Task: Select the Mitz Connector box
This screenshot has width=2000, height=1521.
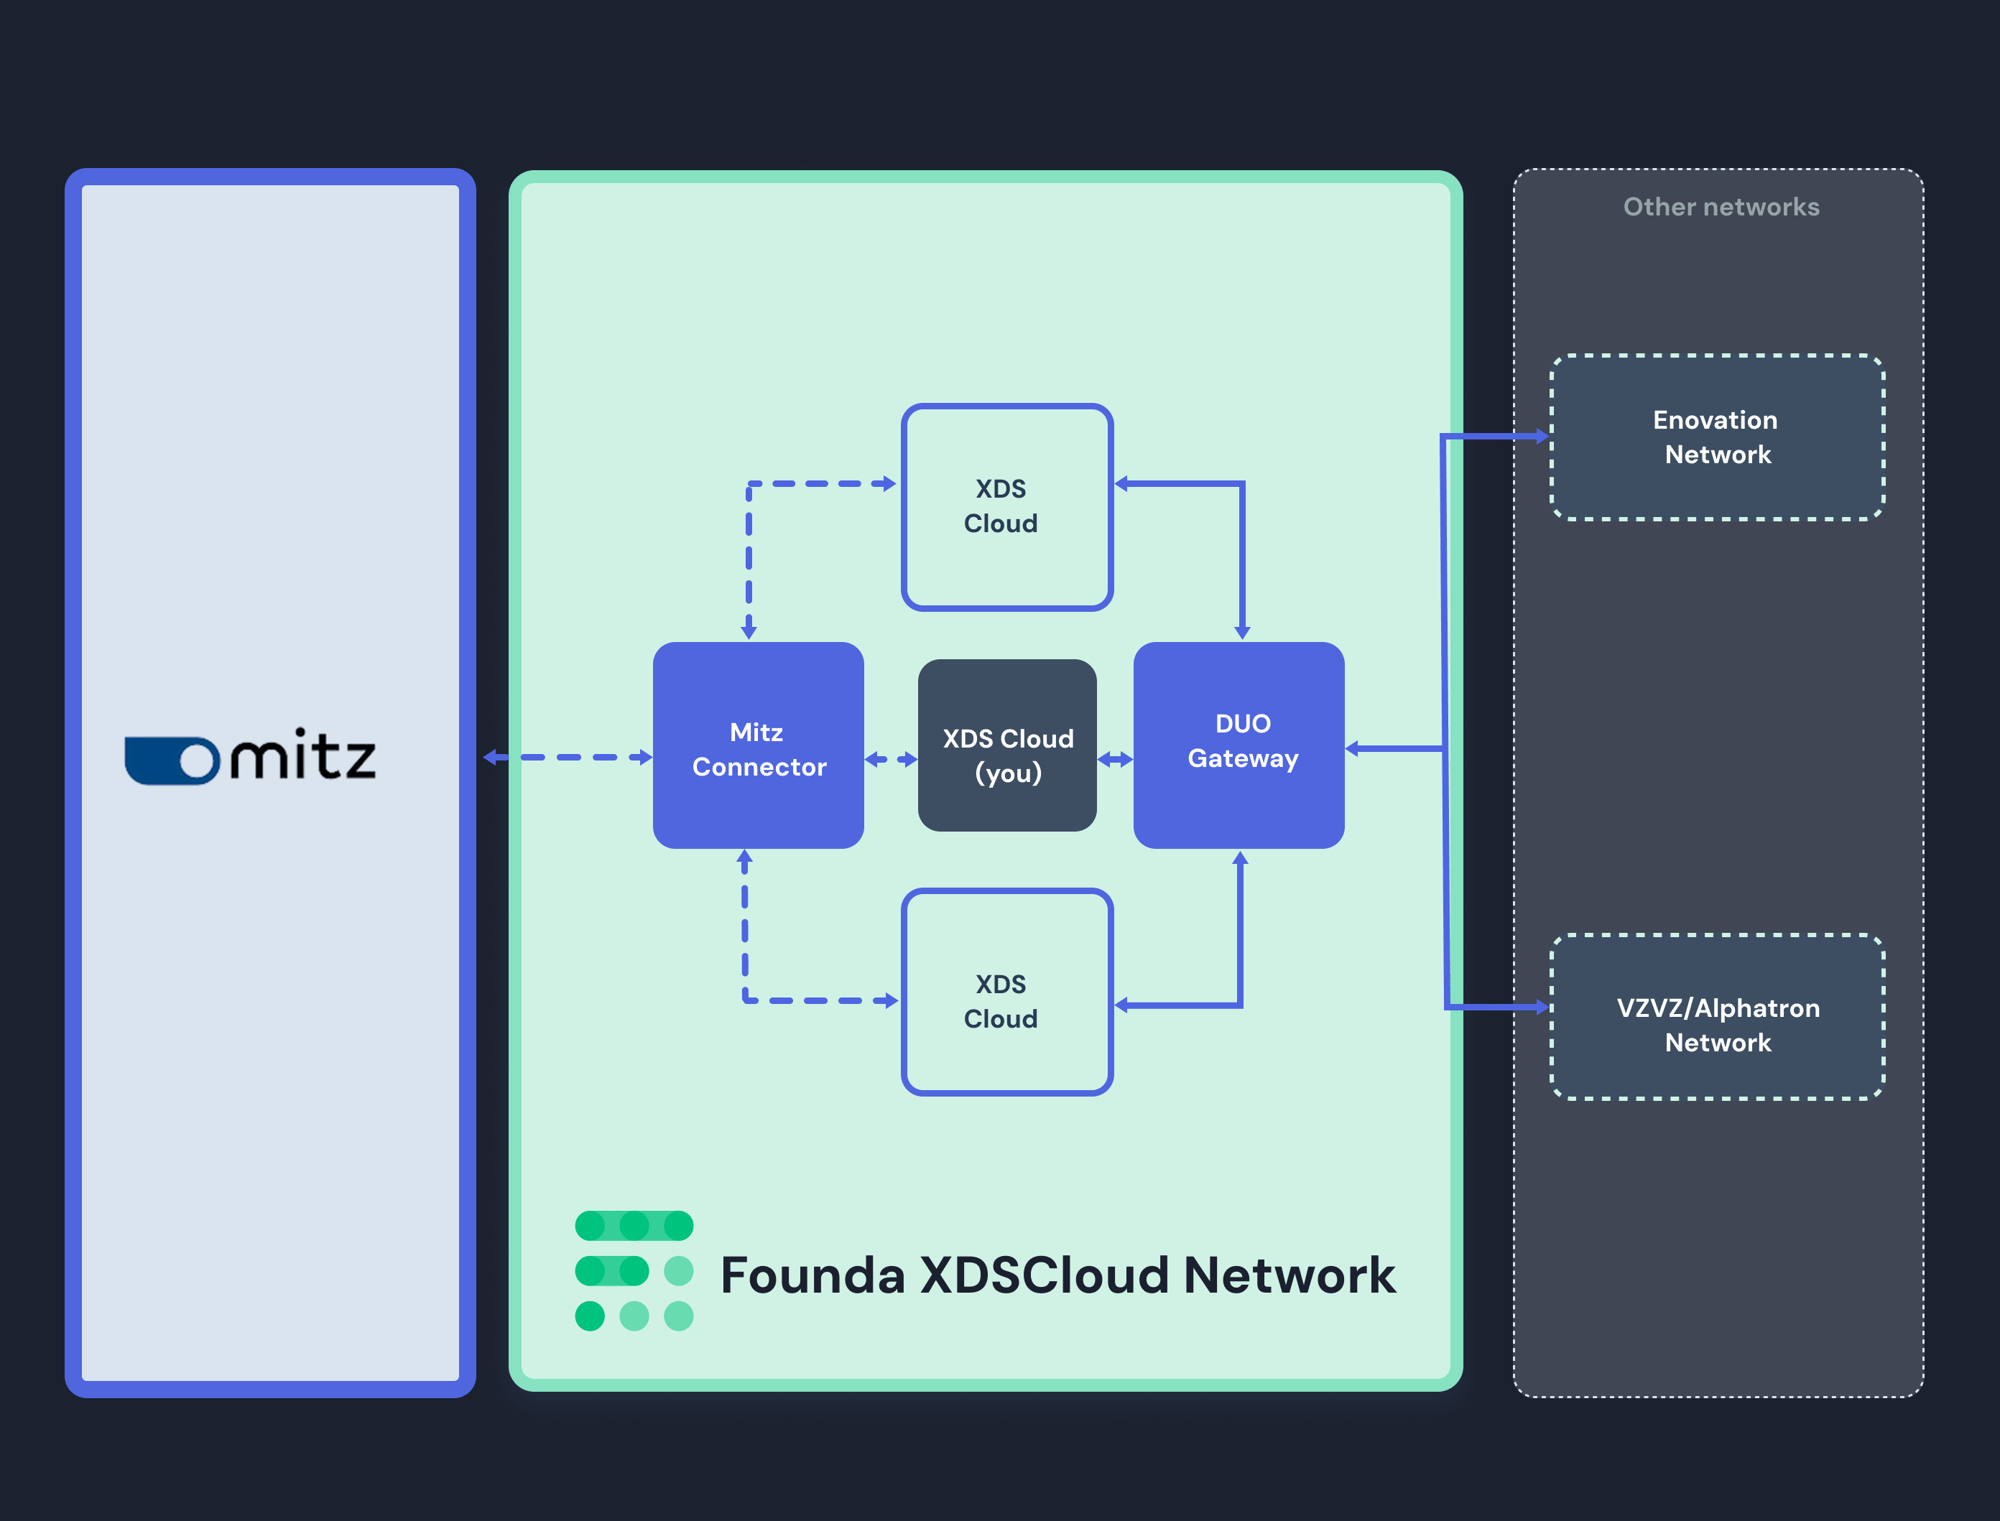Action: [758, 746]
